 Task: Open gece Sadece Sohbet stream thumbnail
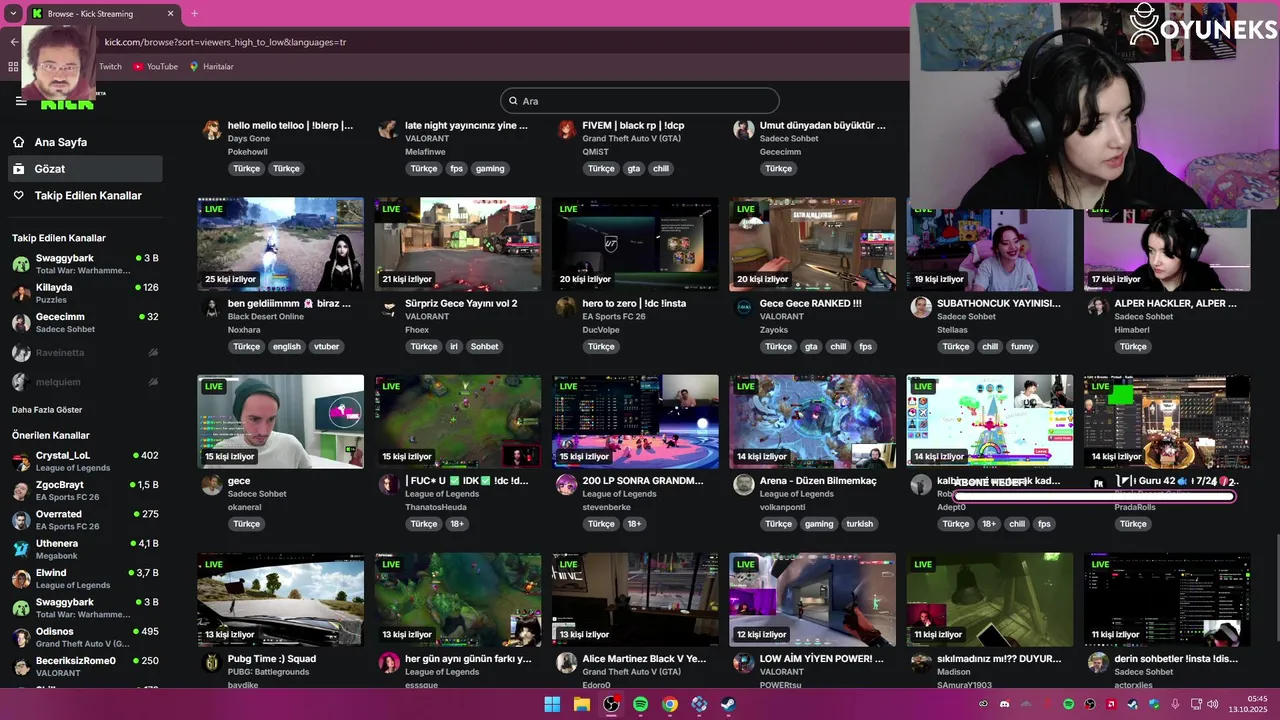pos(281,421)
